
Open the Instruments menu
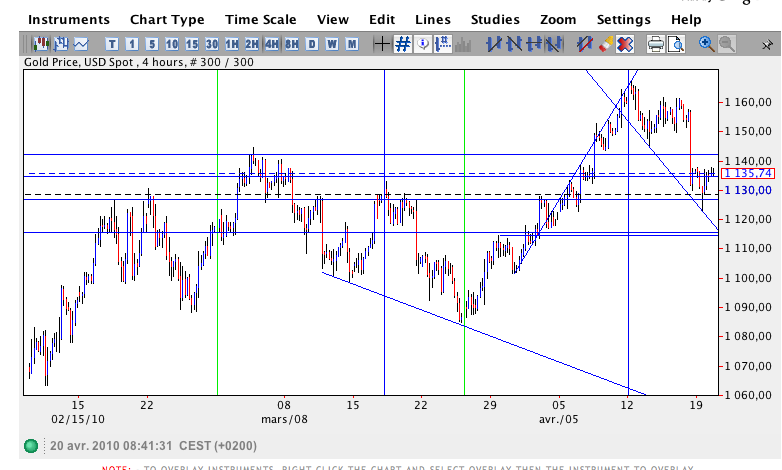[68, 20]
